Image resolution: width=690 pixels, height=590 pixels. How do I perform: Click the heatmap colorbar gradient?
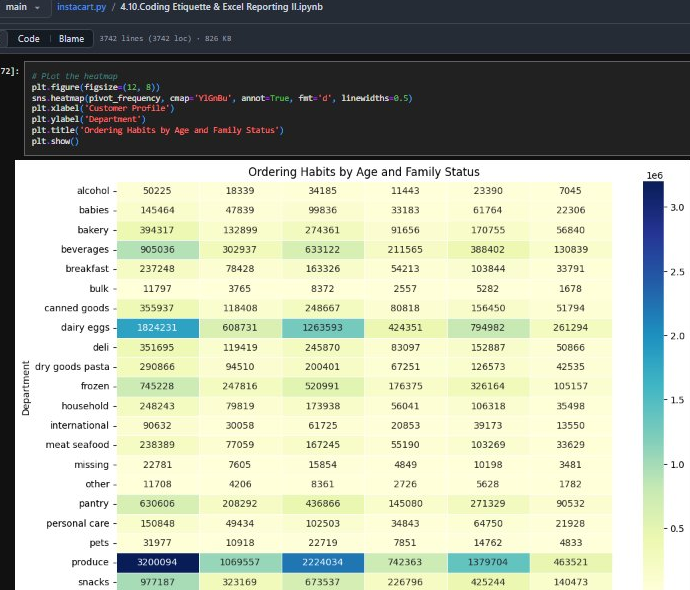tap(653, 386)
